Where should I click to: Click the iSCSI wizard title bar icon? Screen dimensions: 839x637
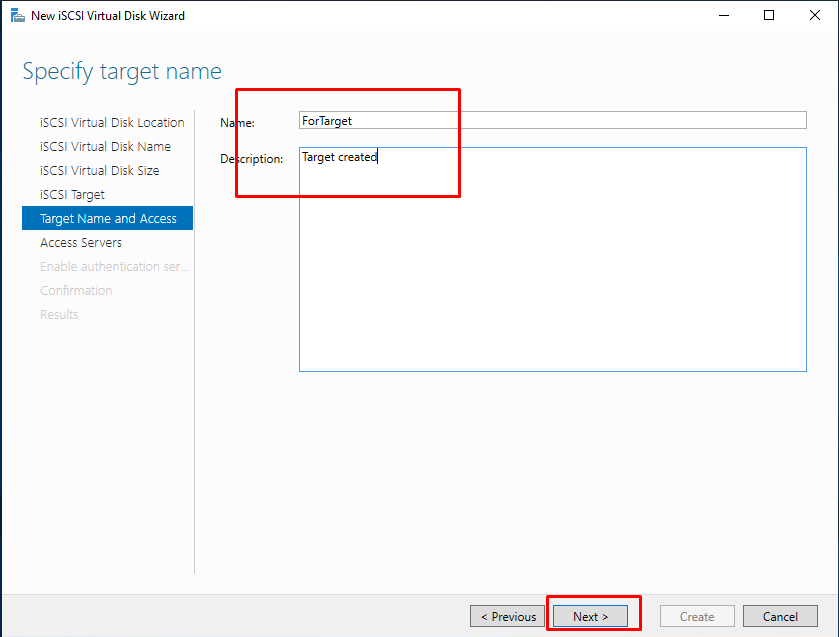[18, 16]
